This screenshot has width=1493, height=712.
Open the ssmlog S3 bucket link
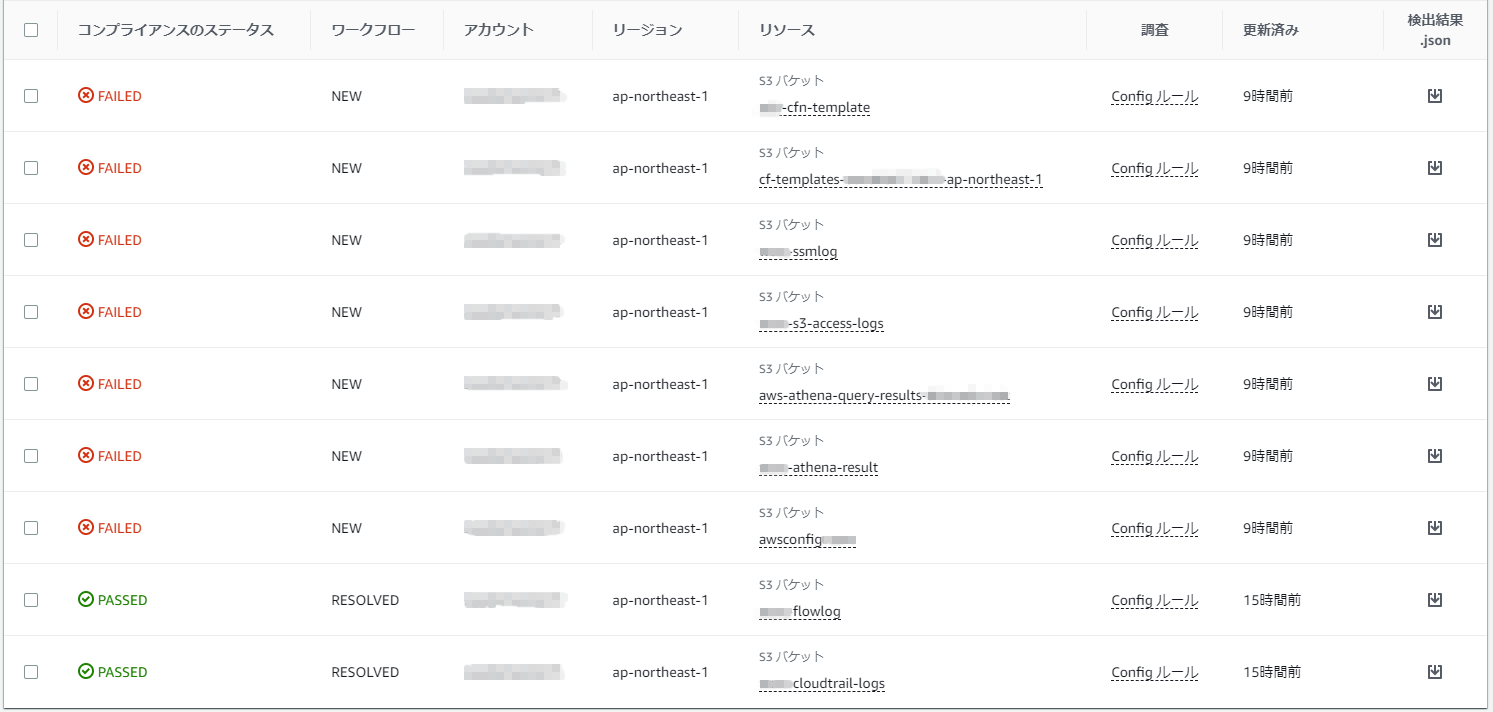[x=798, y=252]
